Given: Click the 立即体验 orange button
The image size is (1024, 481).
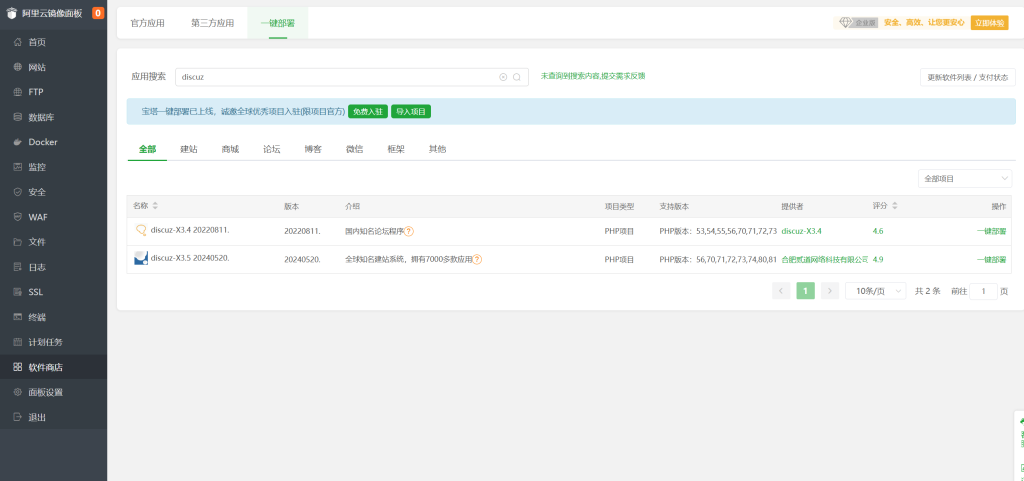Looking at the screenshot, I should click(989, 23).
